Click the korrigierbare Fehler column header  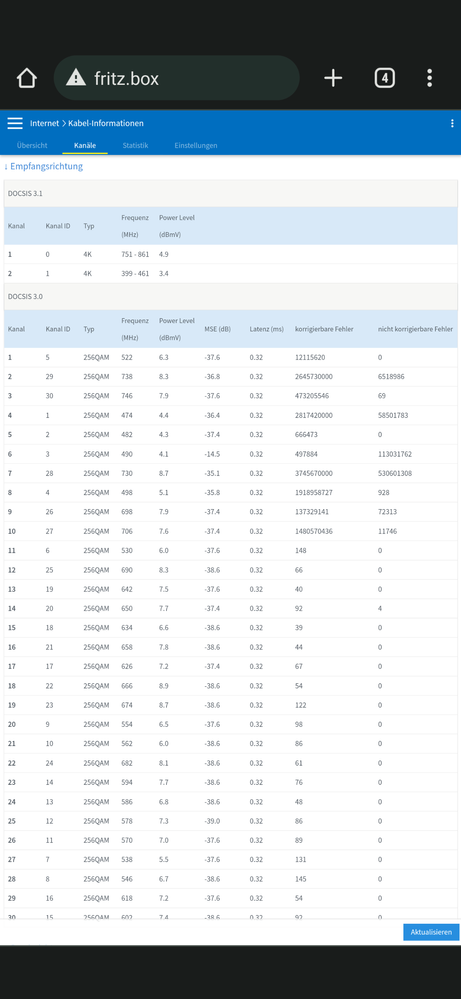(x=324, y=329)
